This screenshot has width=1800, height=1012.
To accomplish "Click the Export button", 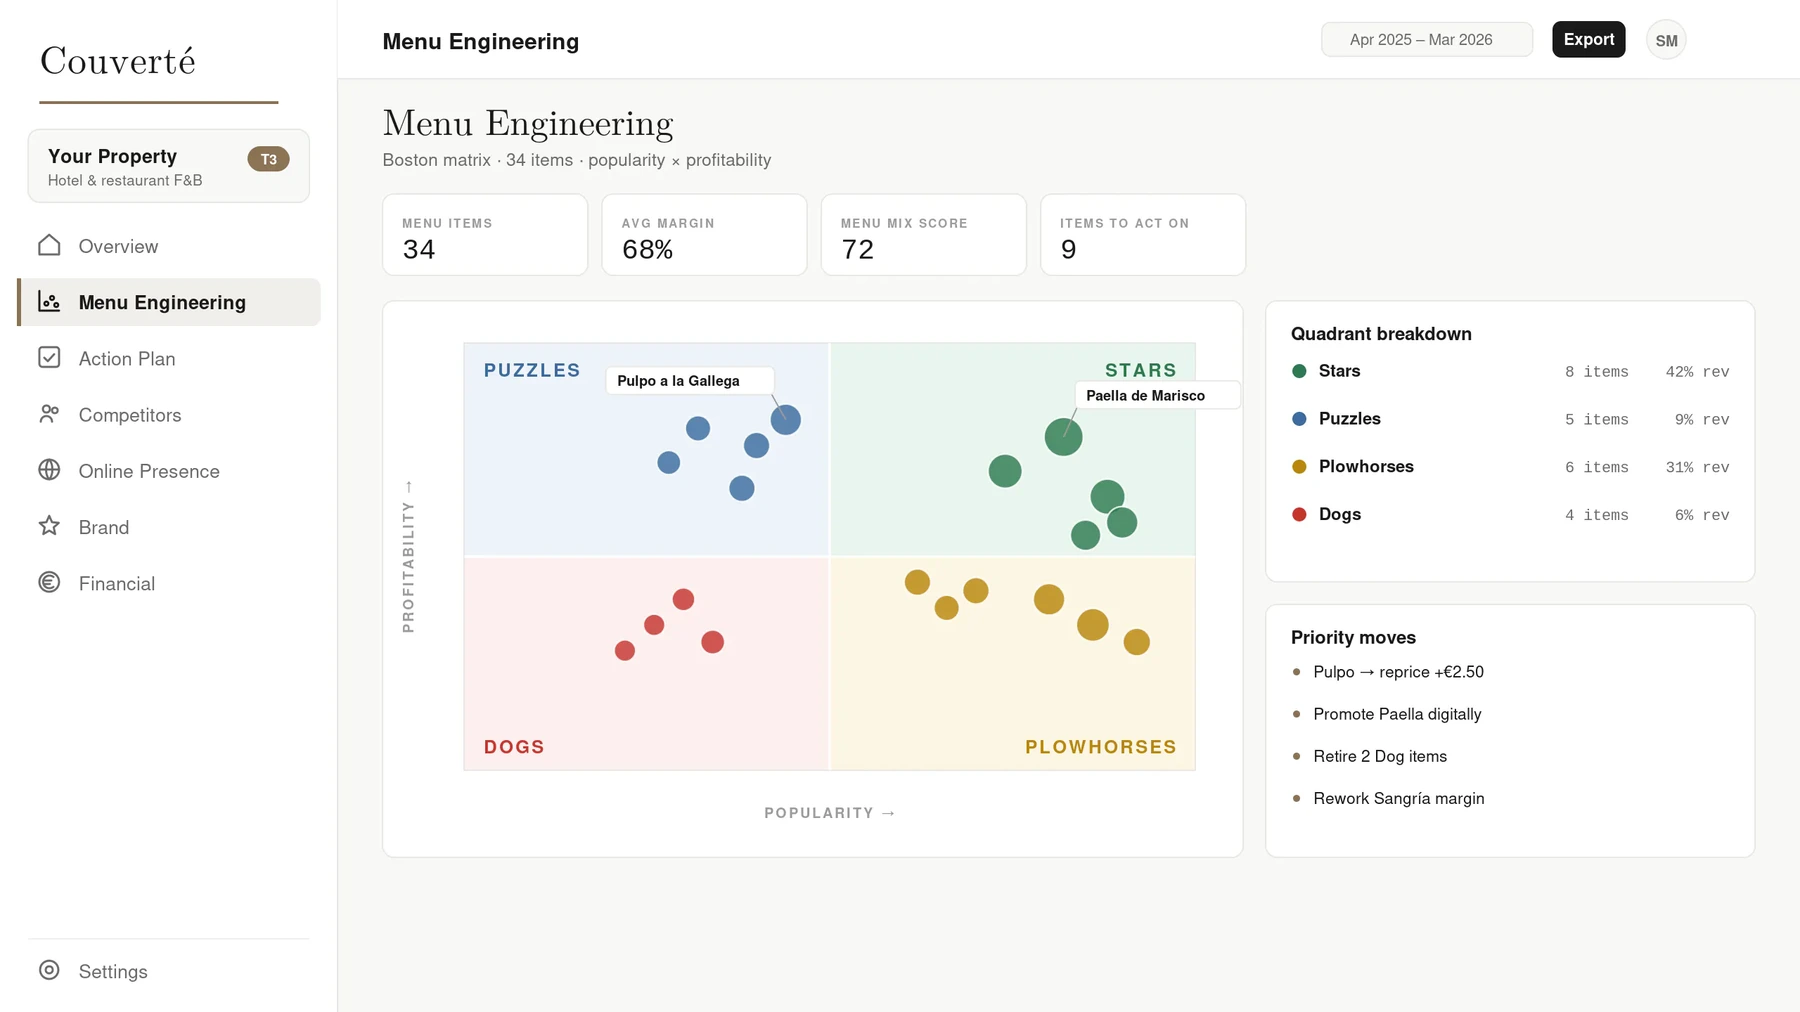I will point(1589,40).
